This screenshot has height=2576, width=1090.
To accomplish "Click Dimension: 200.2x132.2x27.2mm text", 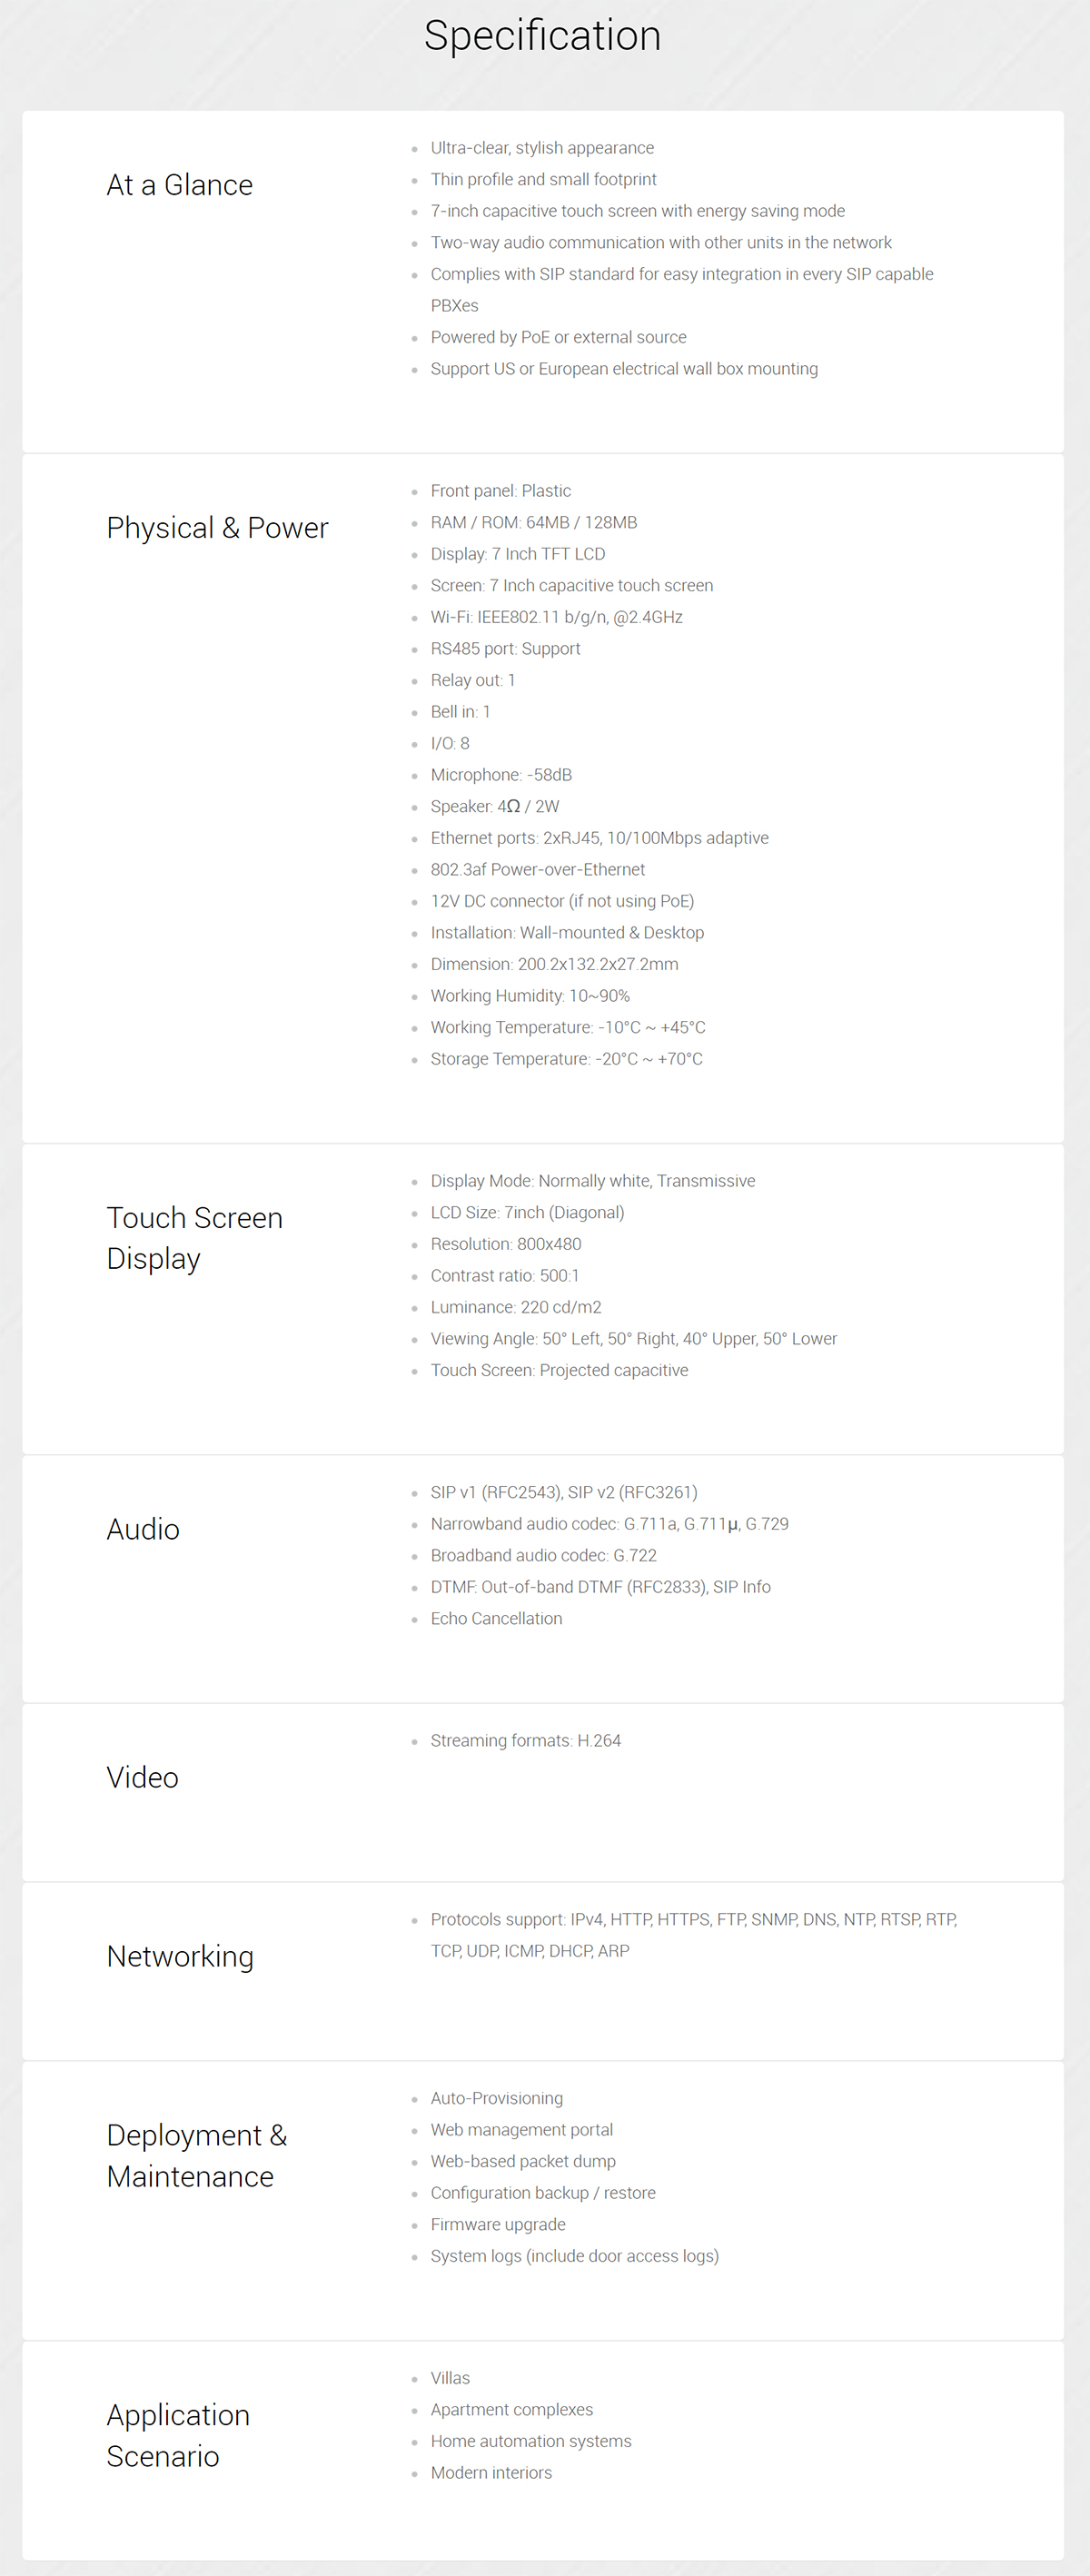I will point(555,964).
